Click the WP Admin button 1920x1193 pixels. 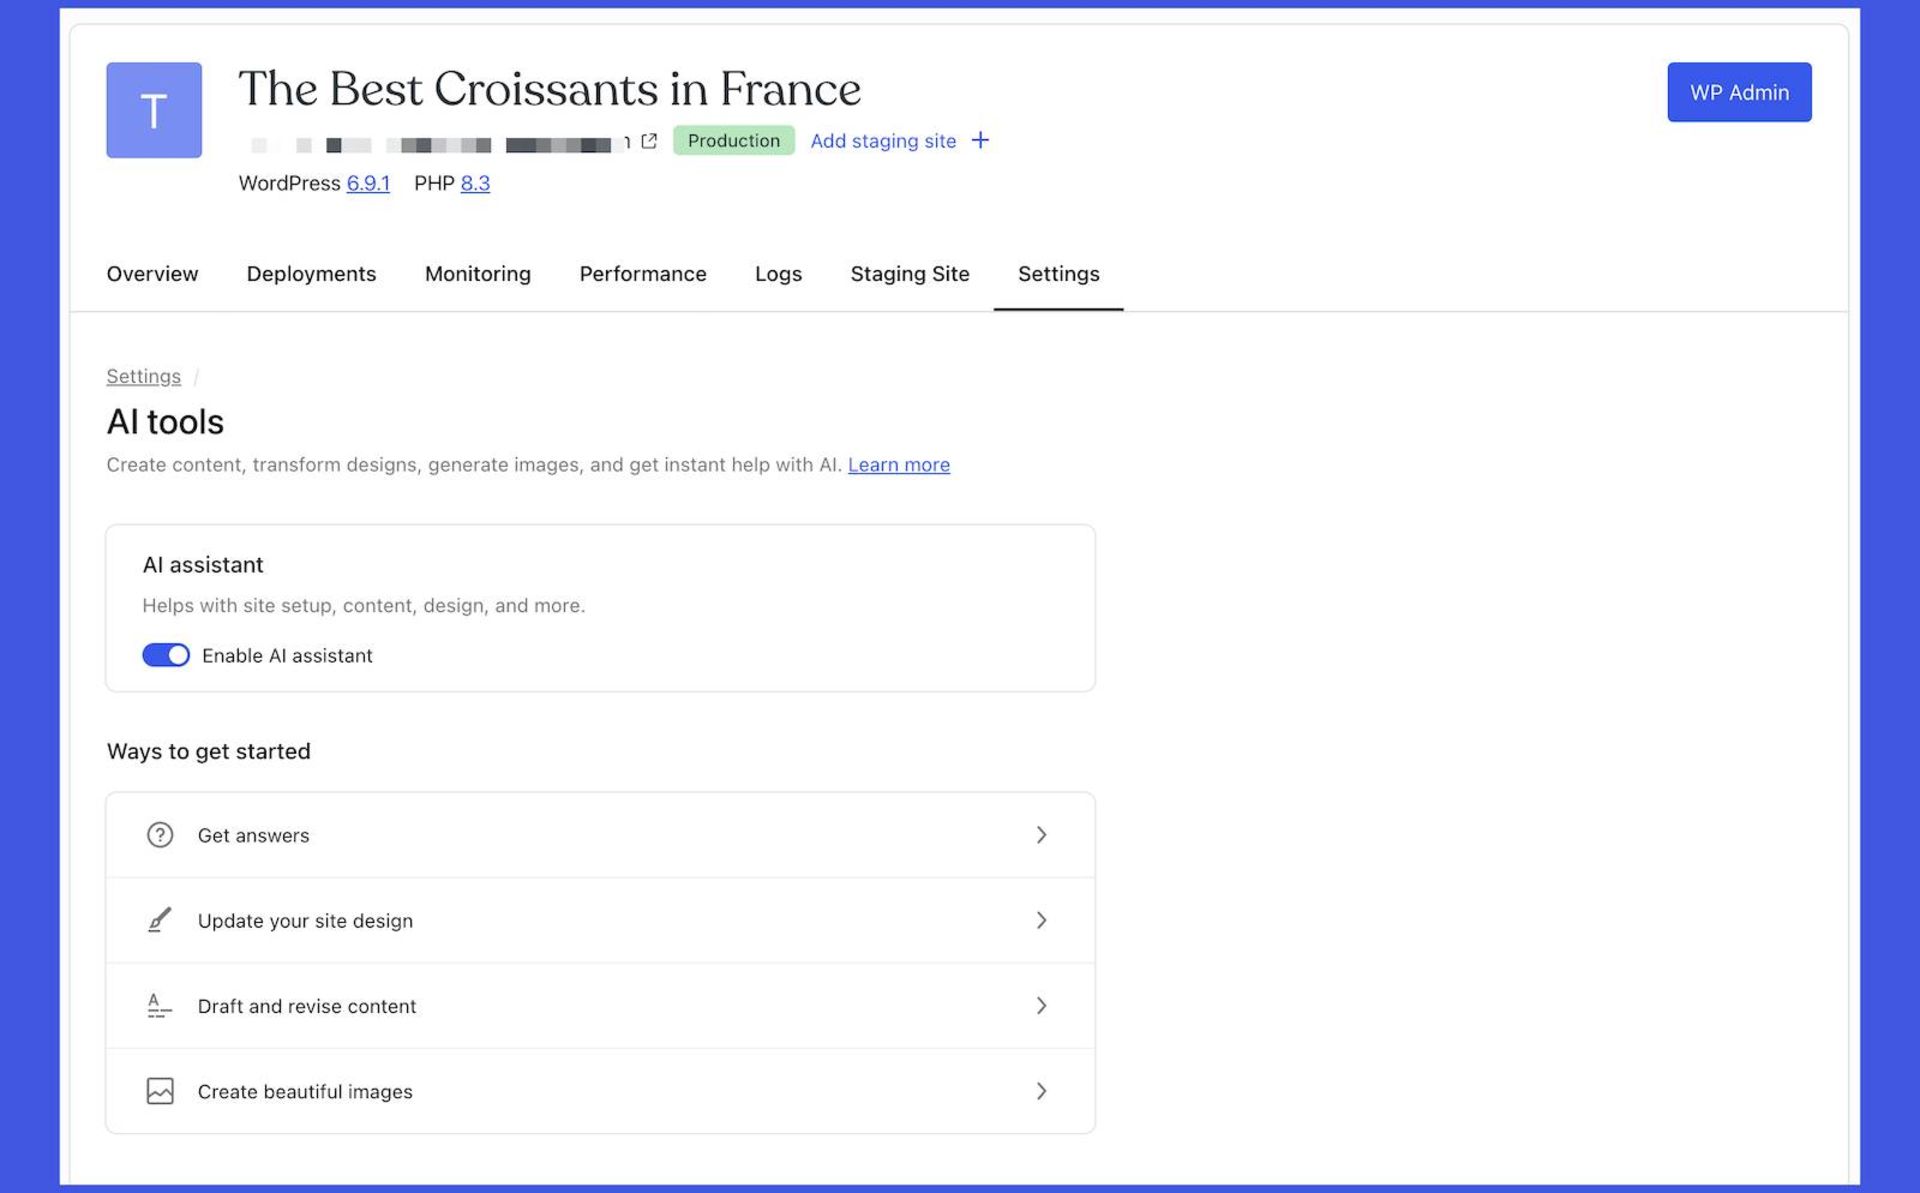click(x=1738, y=92)
